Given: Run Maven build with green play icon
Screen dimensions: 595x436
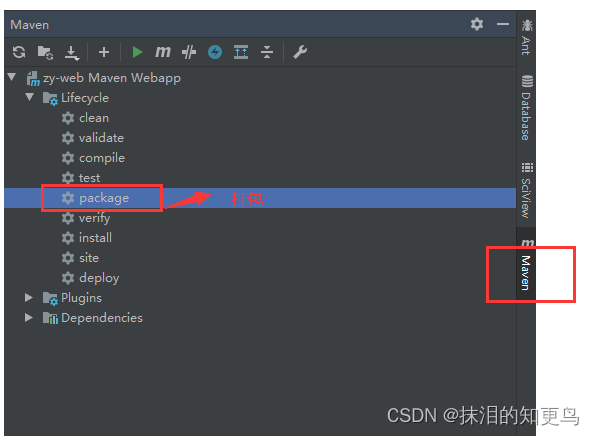Looking at the screenshot, I should pos(137,52).
